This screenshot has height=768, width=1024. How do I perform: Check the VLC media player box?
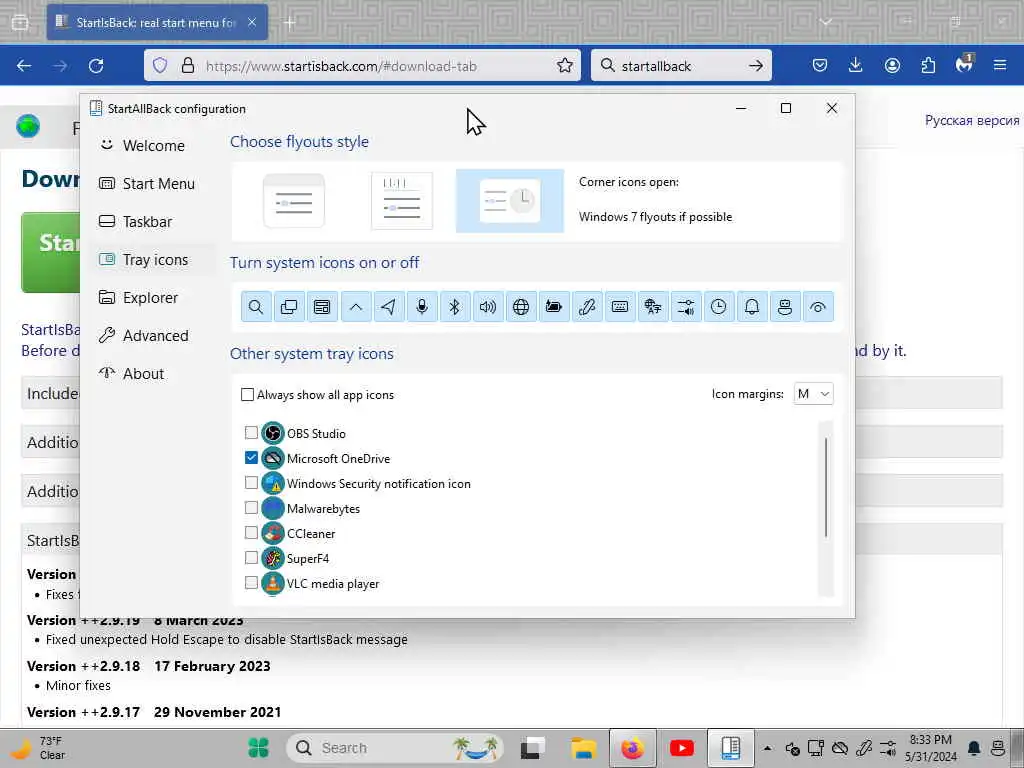point(251,583)
